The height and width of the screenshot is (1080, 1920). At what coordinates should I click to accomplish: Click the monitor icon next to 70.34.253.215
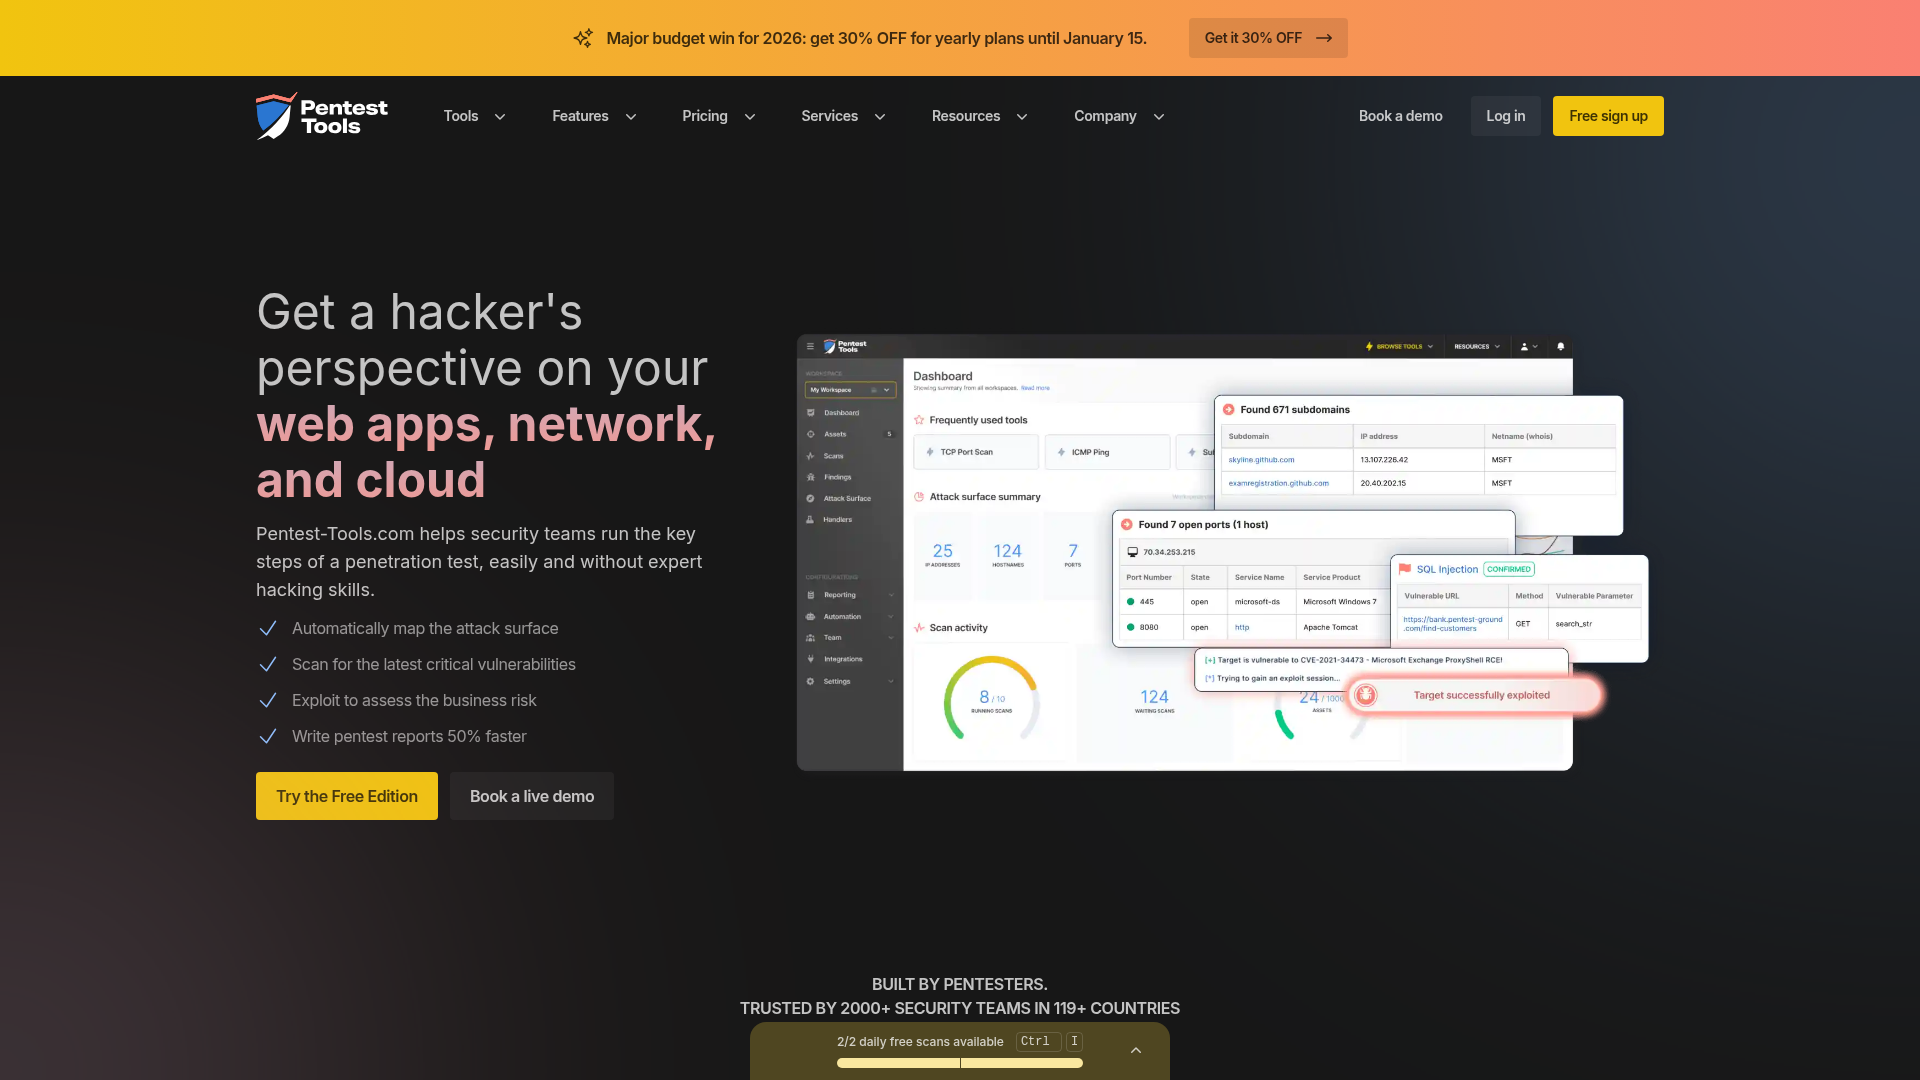pyautogui.click(x=1133, y=551)
